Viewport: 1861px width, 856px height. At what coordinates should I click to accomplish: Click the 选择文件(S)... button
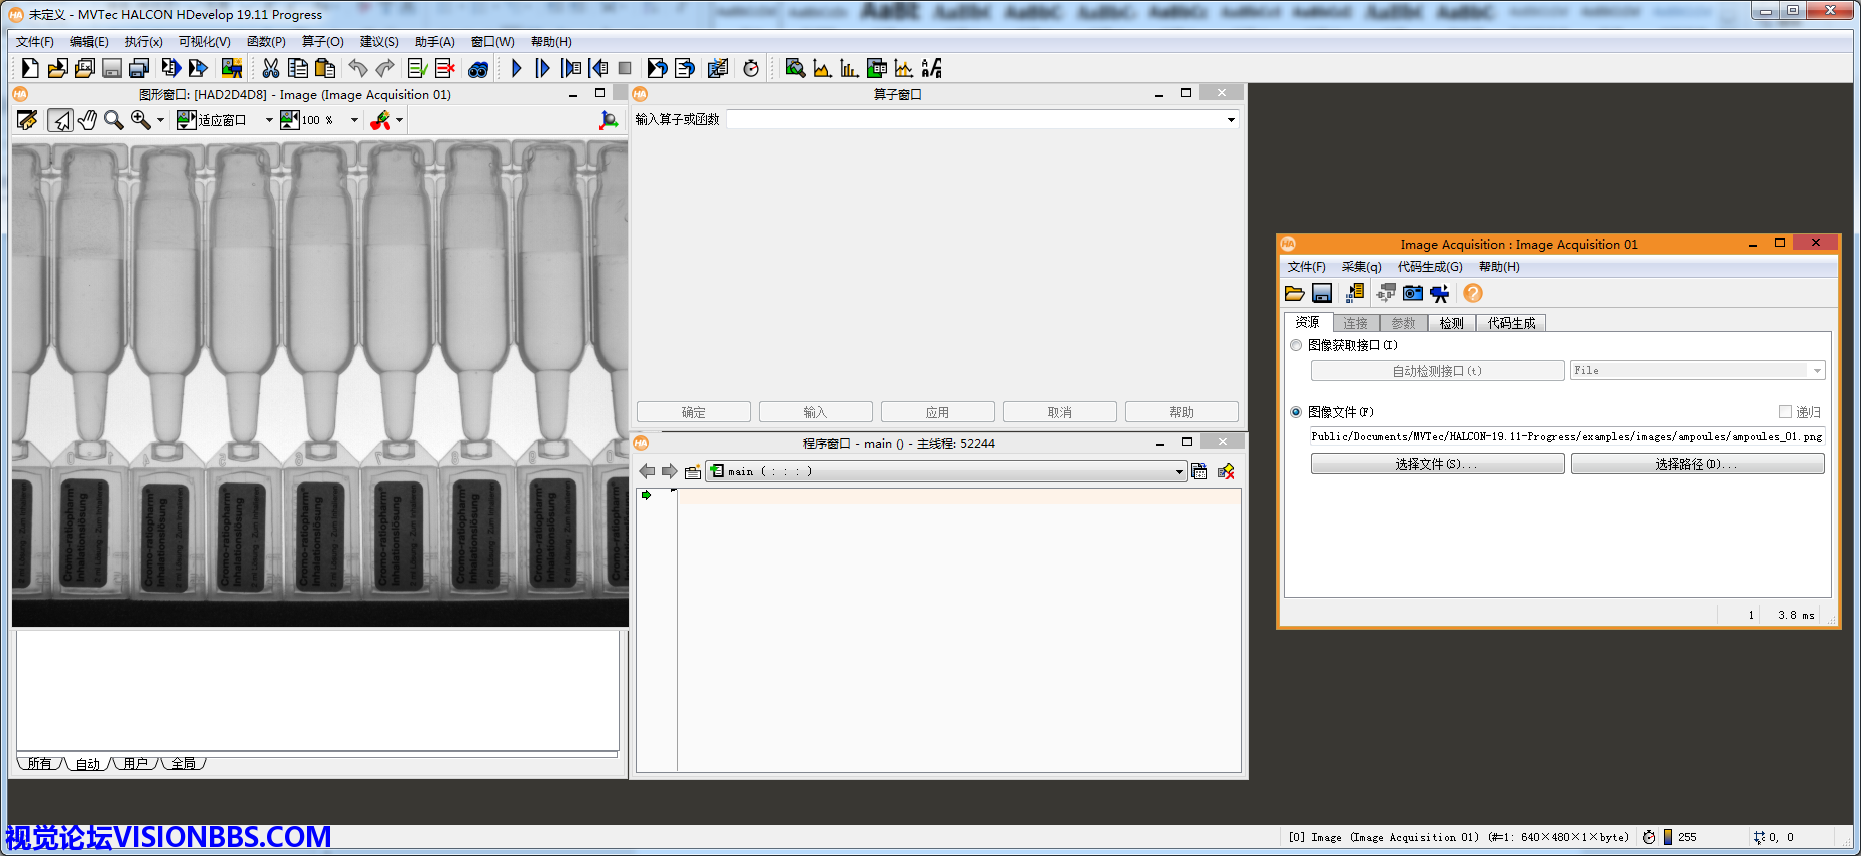pos(1437,464)
